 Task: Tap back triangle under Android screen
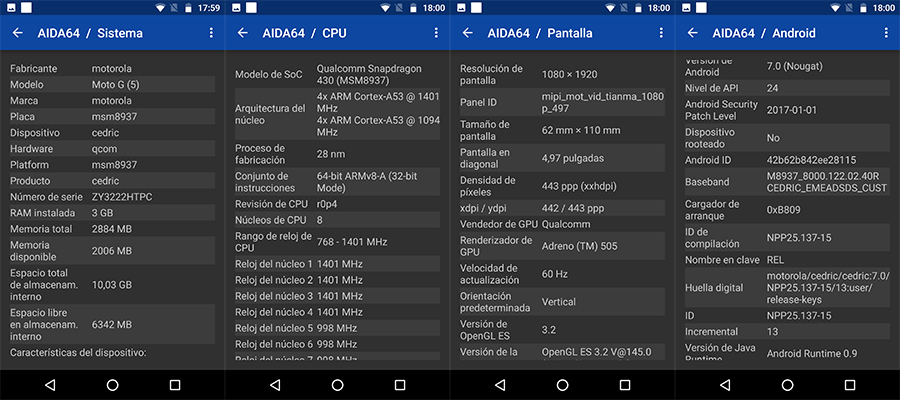(725, 385)
